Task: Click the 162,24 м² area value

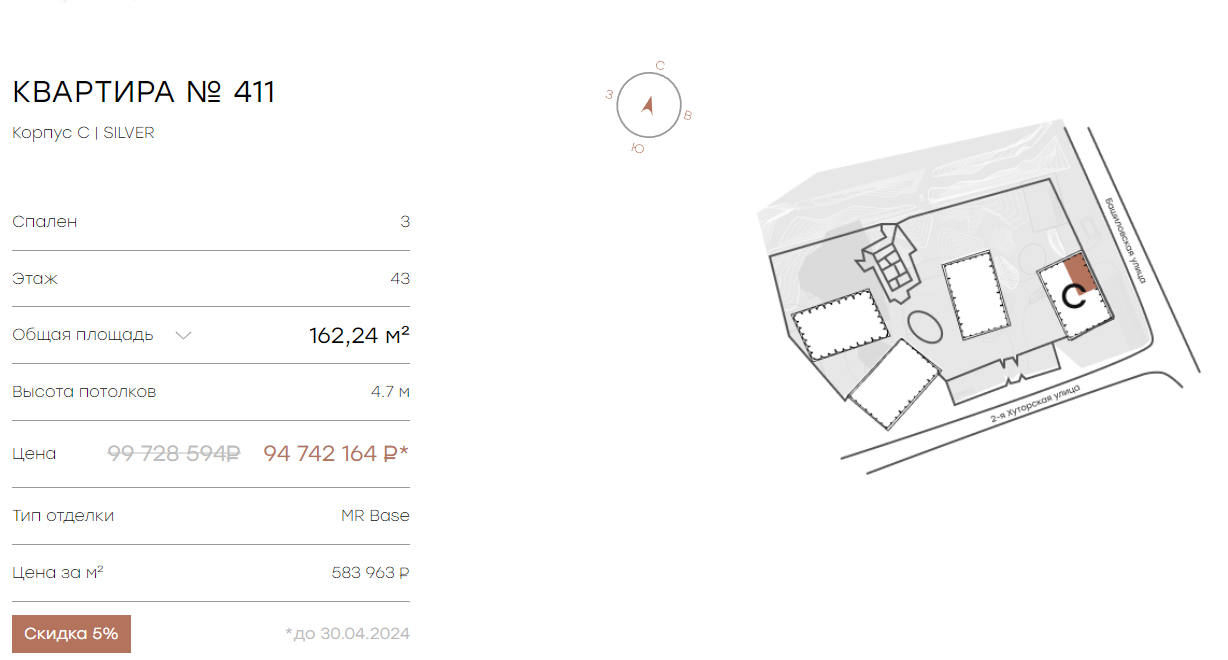Action: (360, 335)
